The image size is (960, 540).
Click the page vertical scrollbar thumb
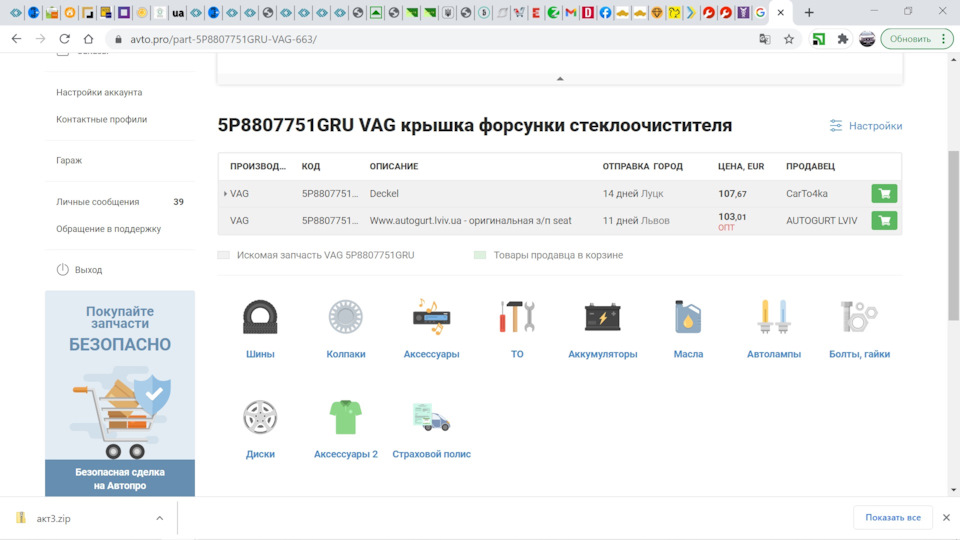953,236
